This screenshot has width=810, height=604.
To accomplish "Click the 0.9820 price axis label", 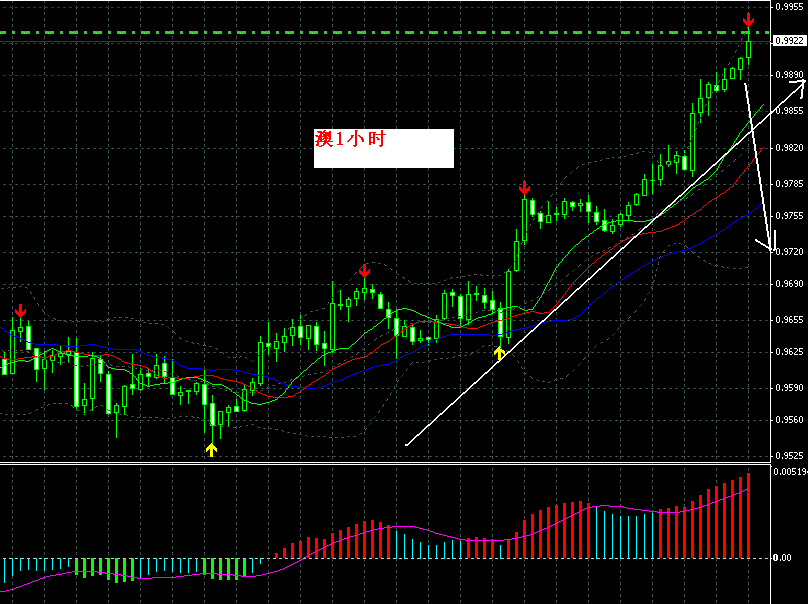I will click(789, 148).
